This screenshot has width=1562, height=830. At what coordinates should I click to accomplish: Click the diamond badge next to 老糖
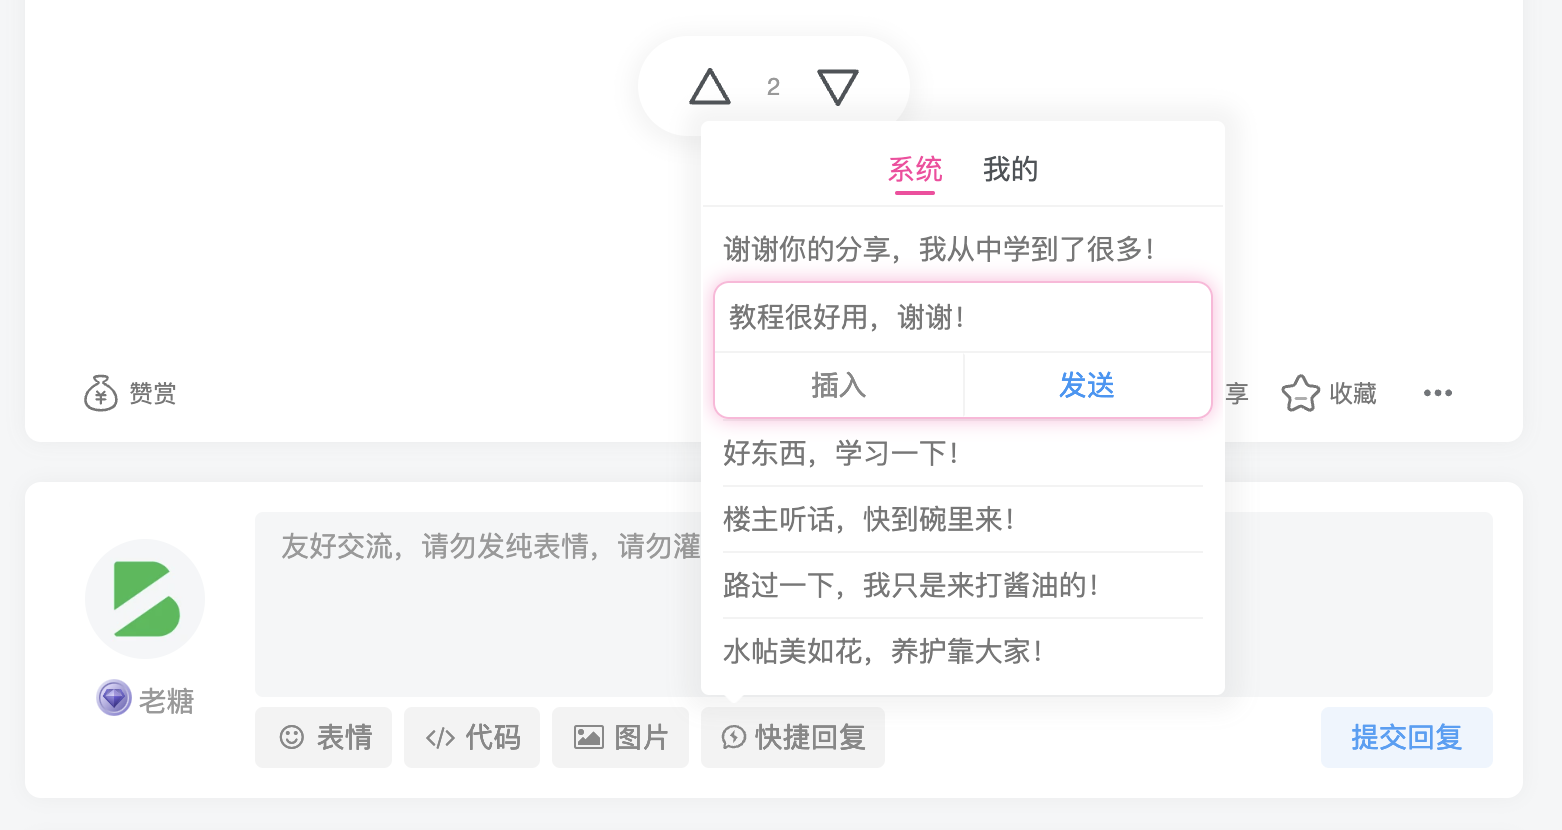[114, 698]
